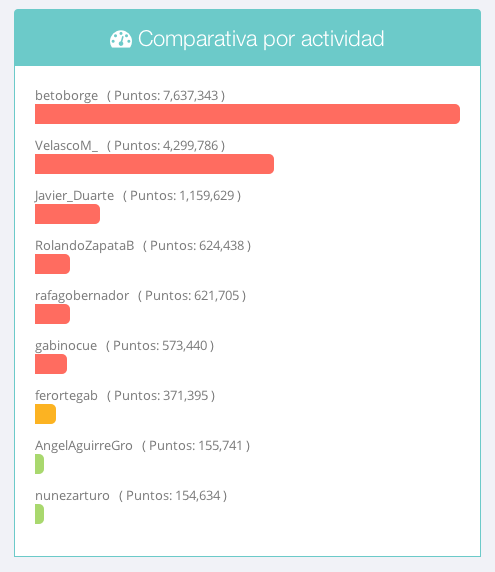
Task: Click the VelascoM_ red activity bar
Action: click(154, 164)
